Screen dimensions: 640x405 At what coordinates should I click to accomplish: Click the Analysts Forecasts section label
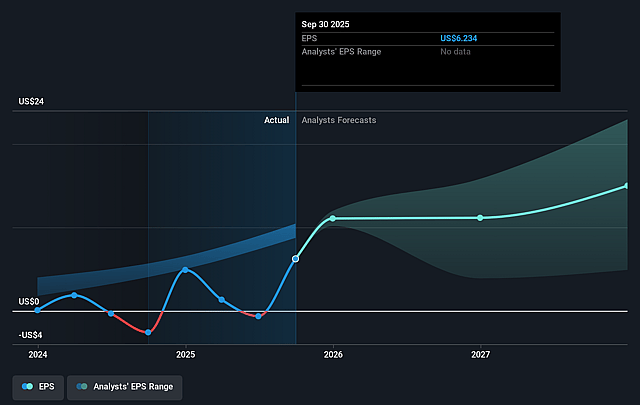pyautogui.click(x=339, y=120)
